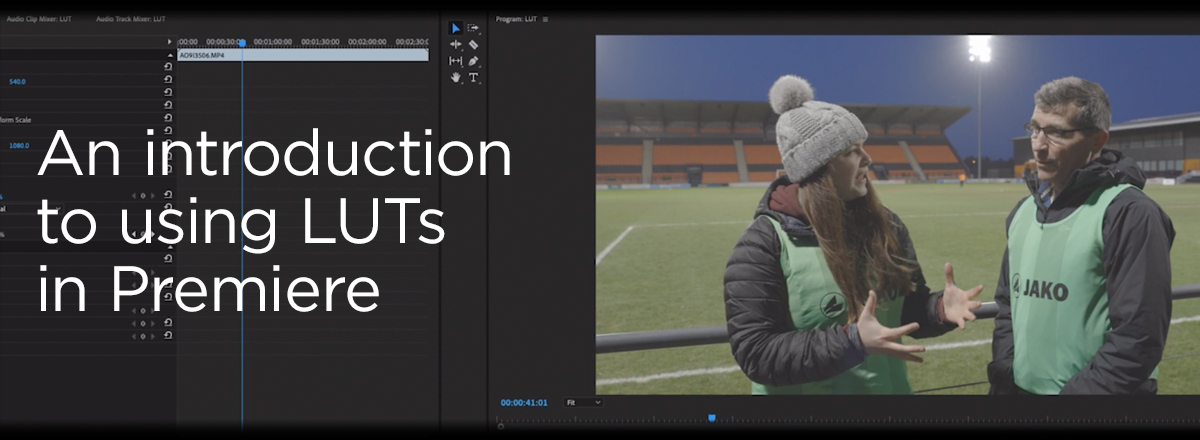Select the Ripple Edit tool
Image resolution: width=1200 pixels, height=440 pixels.
pyautogui.click(x=456, y=44)
